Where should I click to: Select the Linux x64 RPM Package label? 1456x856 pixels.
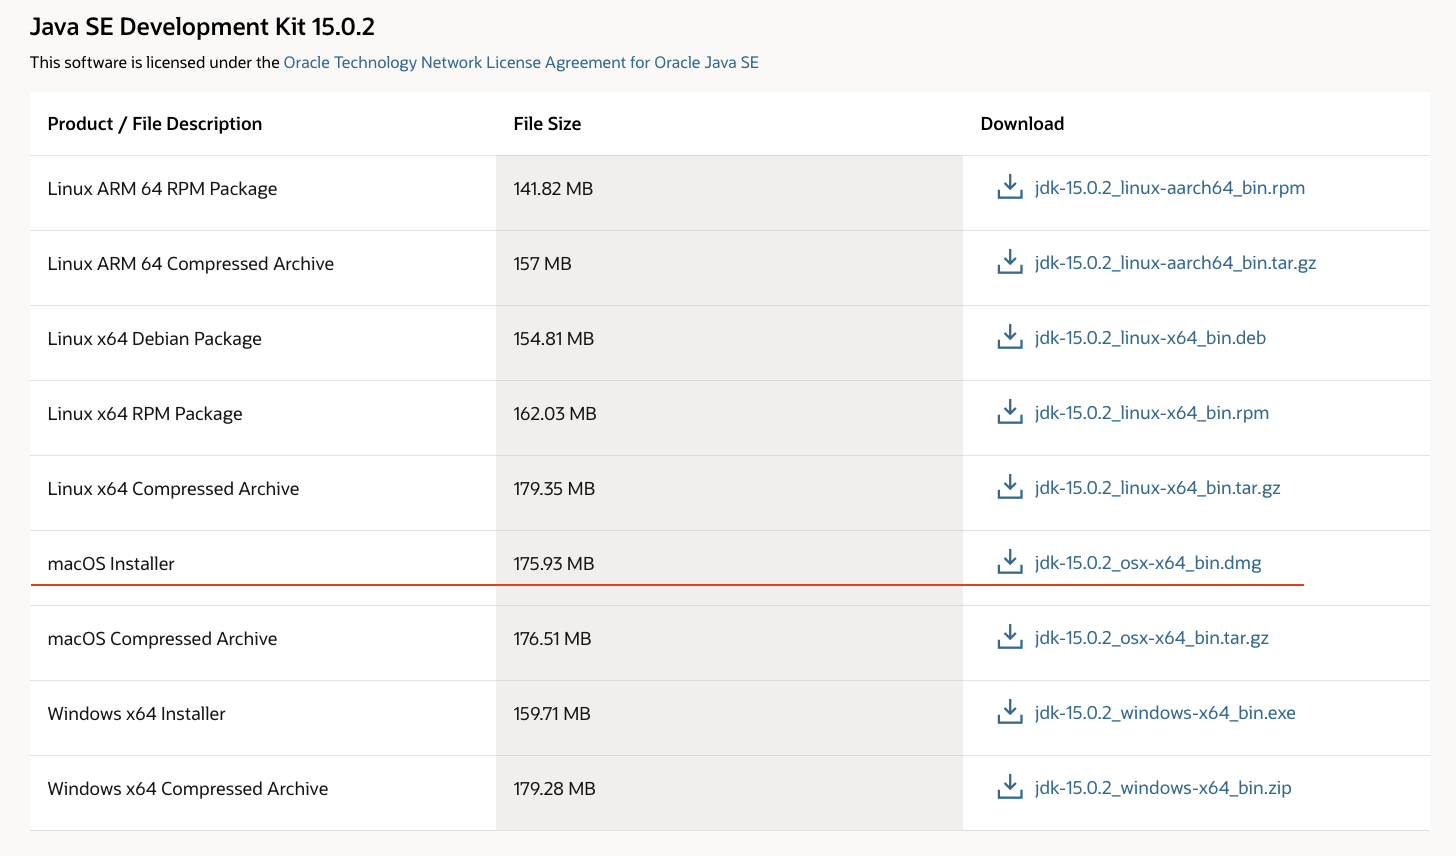click(x=145, y=414)
